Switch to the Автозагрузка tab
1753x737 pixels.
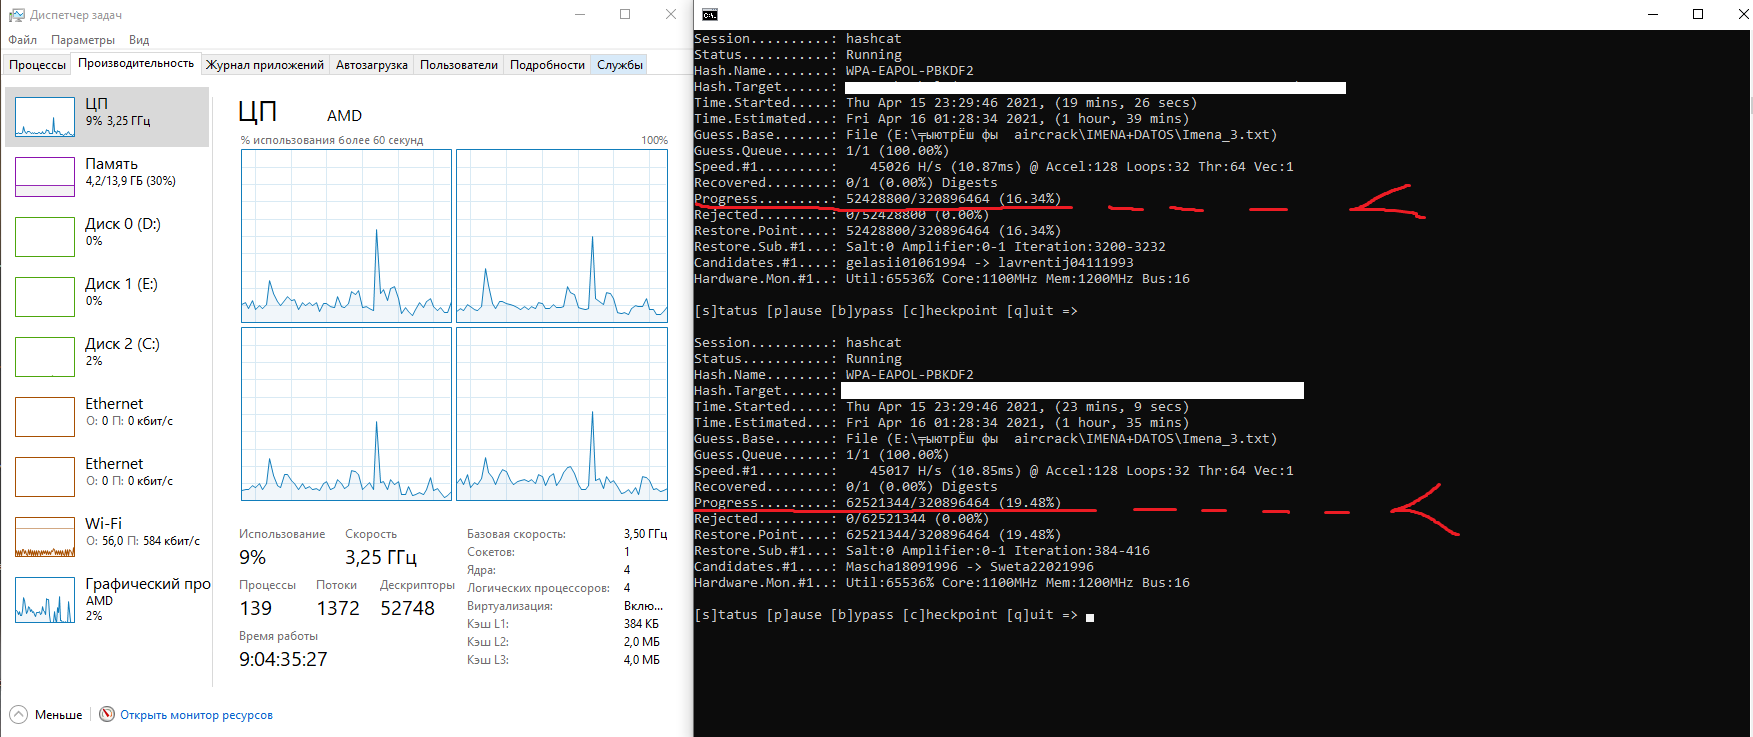pyautogui.click(x=371, y=65)
